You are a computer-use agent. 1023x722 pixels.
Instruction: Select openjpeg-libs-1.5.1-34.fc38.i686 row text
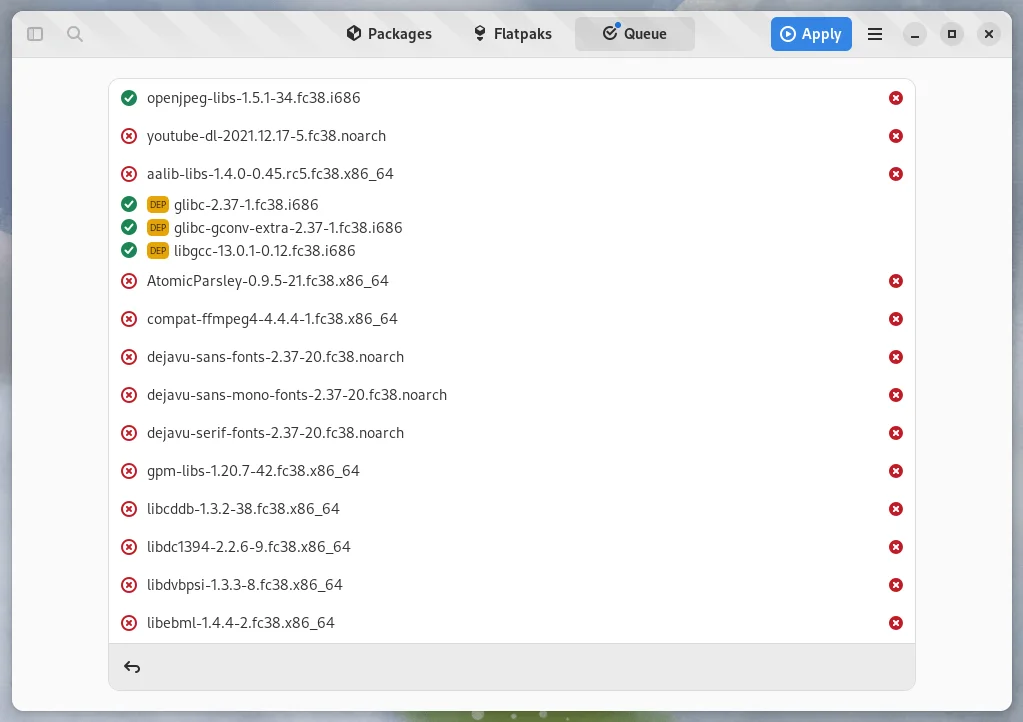coord(253,98)
